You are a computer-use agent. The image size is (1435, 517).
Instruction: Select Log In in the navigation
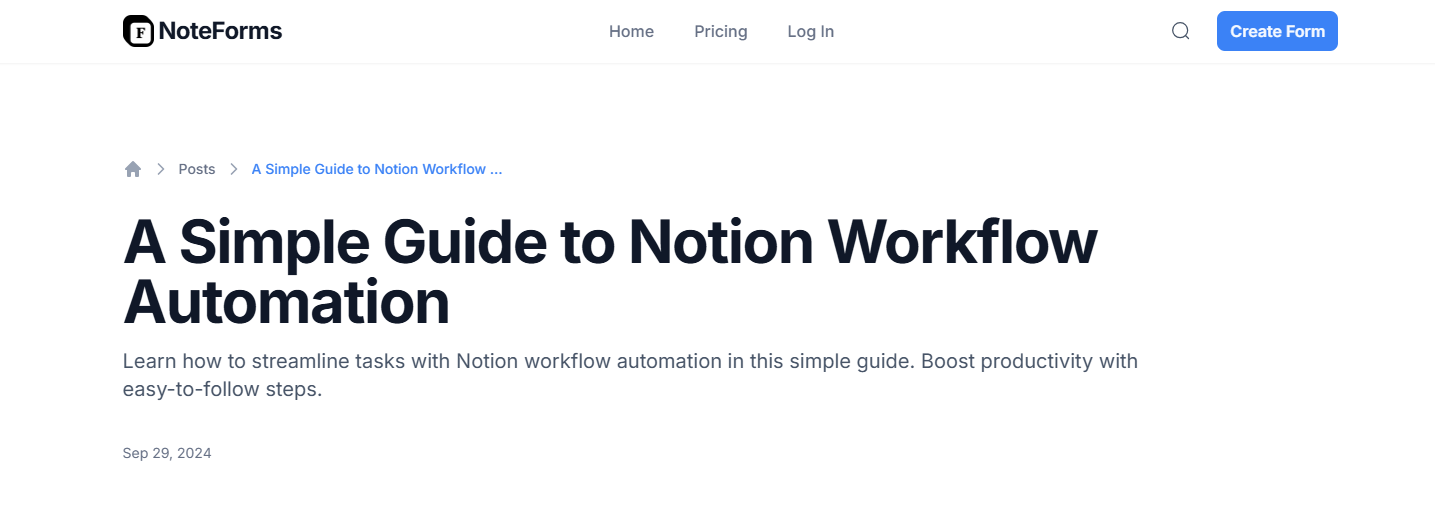pyautogui.click(x=811, y=31)
